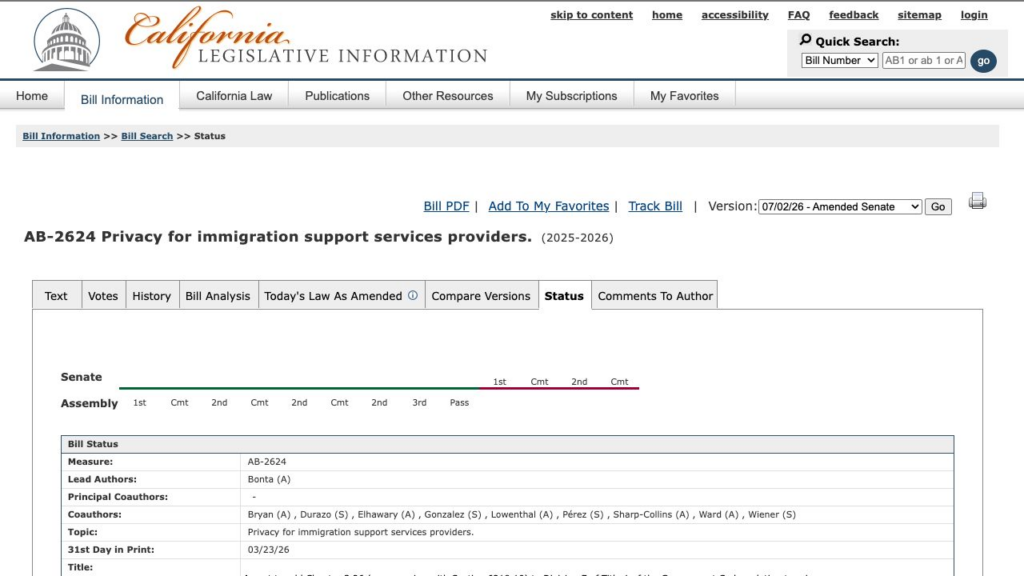Click the feedback link
Image resolution: width=1024 pixels, height=576 pixels.
854,15
